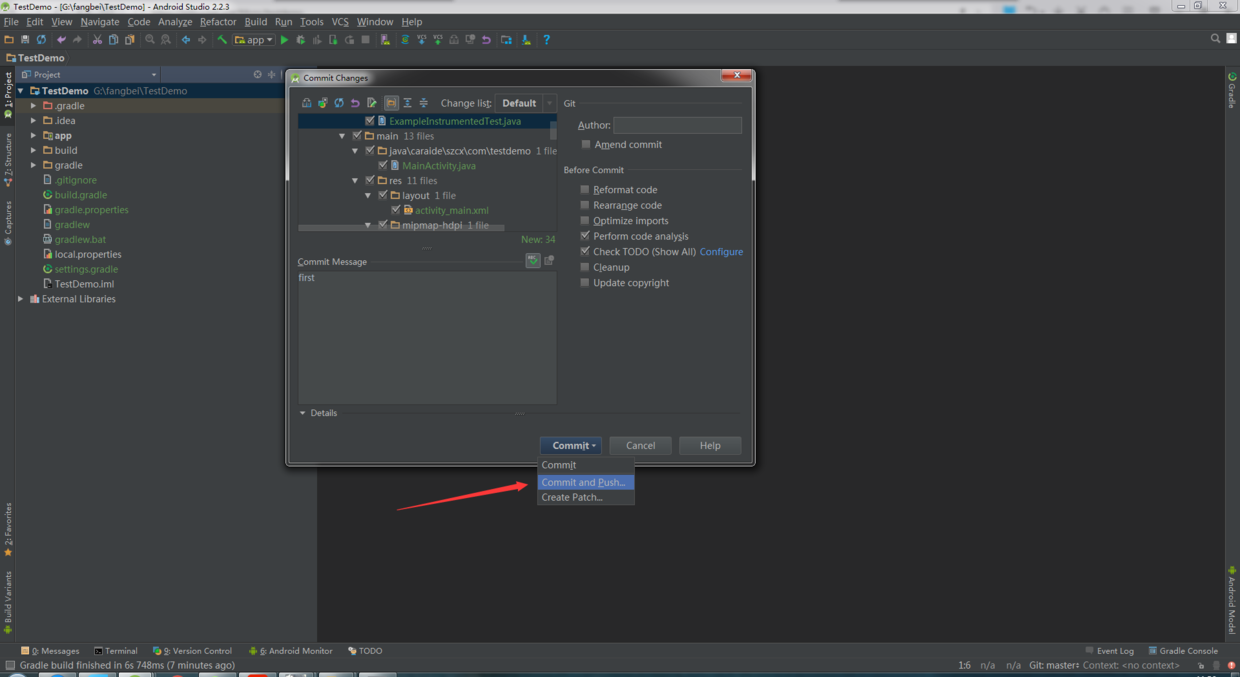Viewport: 1240px width, 677px height.
Task: Choose the plain Commit menu option
Action: pos(585,465)
